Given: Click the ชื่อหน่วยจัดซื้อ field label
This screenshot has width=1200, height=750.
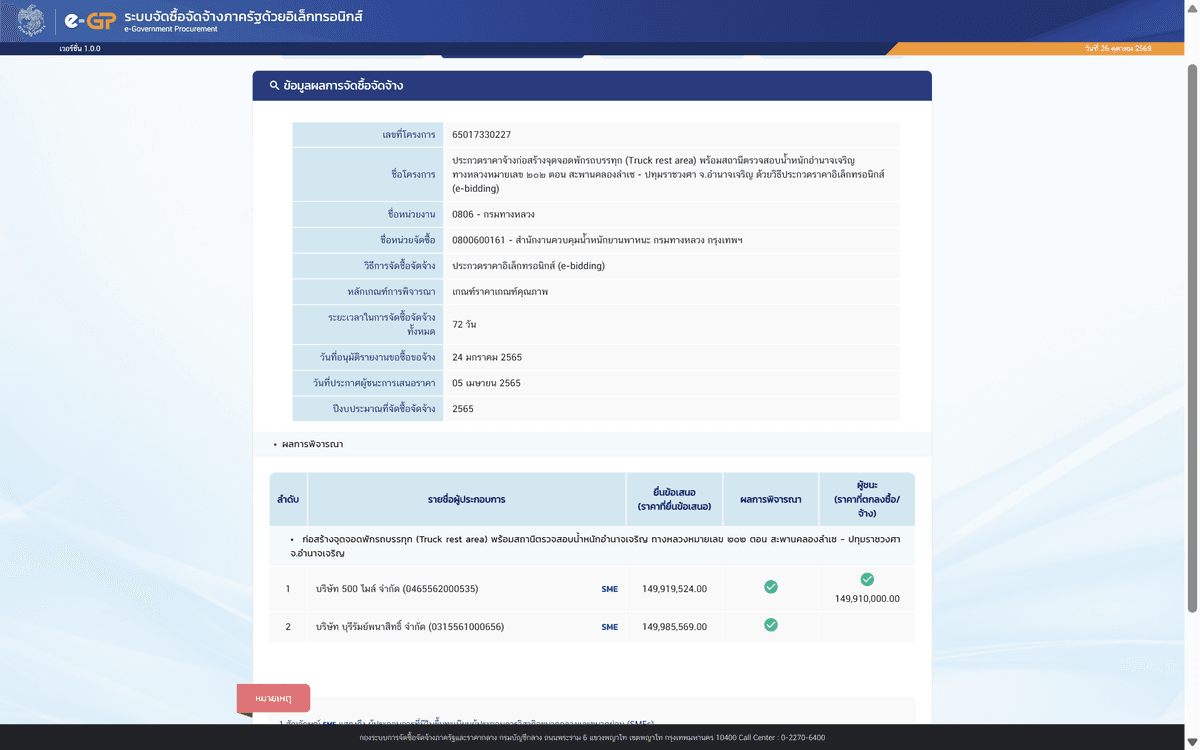Looking at the screenshot, I should [408, 241].
